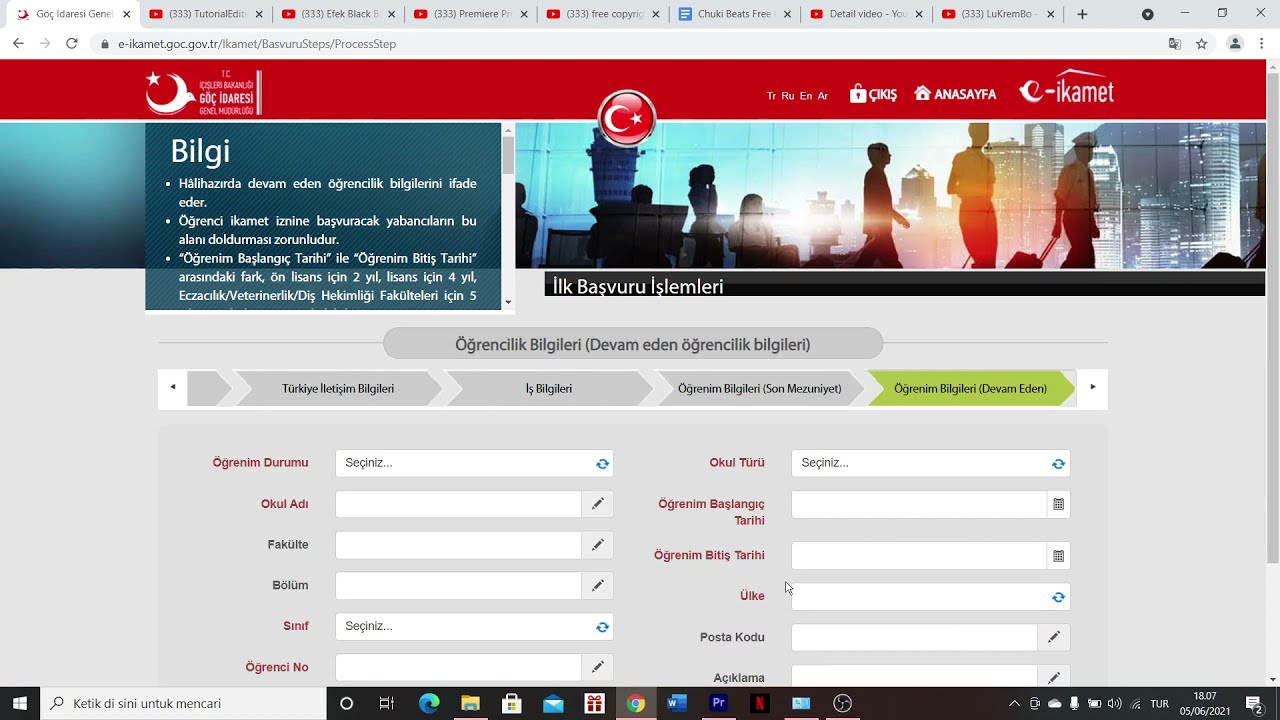This screenshot has width=1280, height=720.
Task: Switch language to Ar
Action: (823, 96)
